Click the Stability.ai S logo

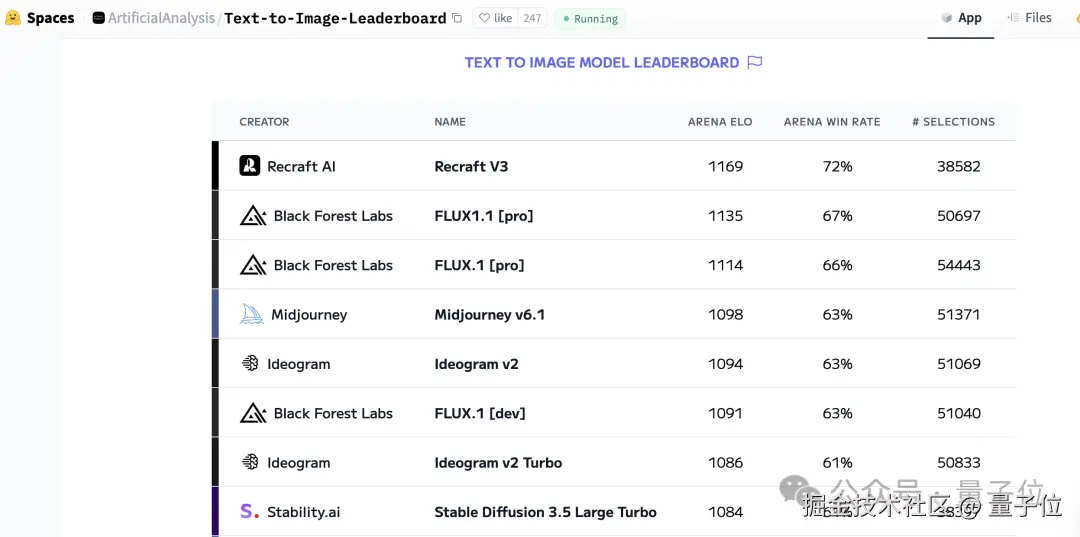click(249, 512)
